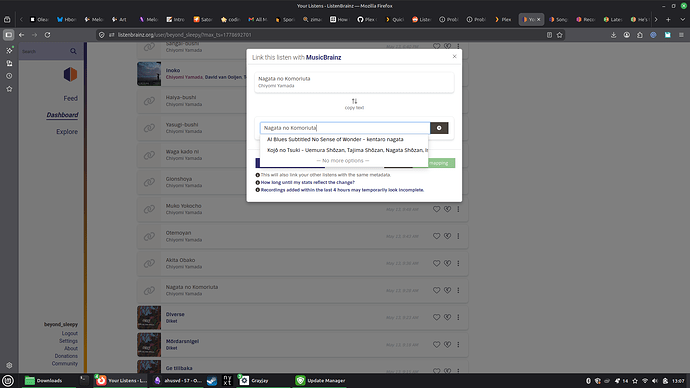Click the link icon for Nagata no Komoriuta row
Viewport: 690px width, 388px height.
tap(149, 290)
